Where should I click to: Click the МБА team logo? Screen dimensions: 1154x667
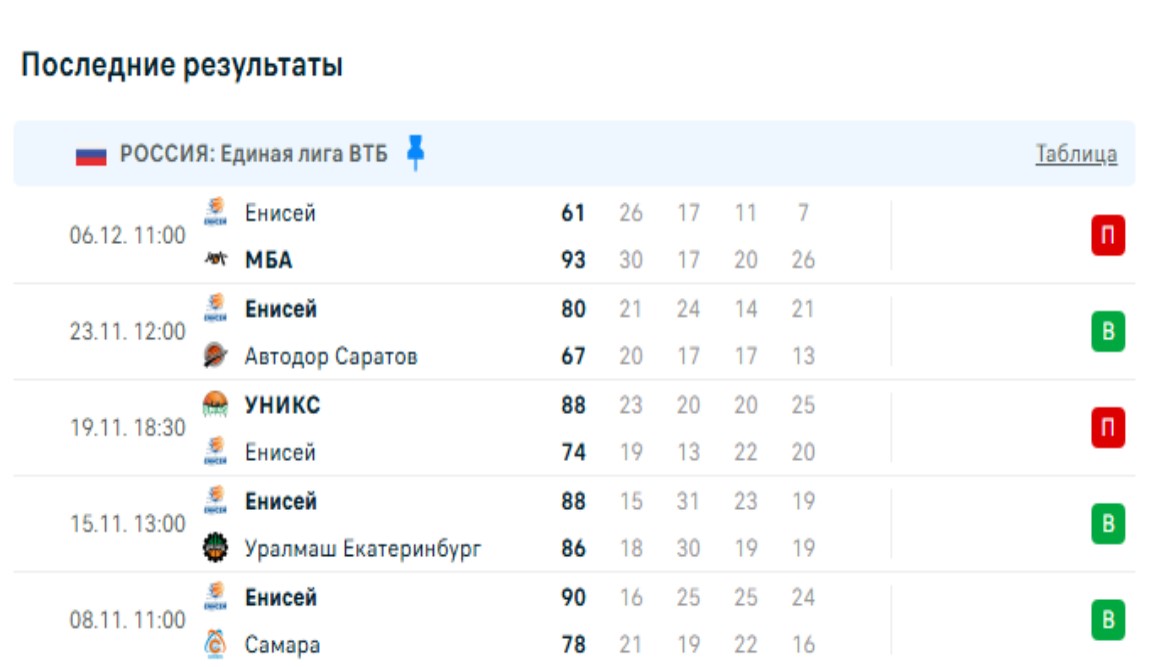[215, 260]
